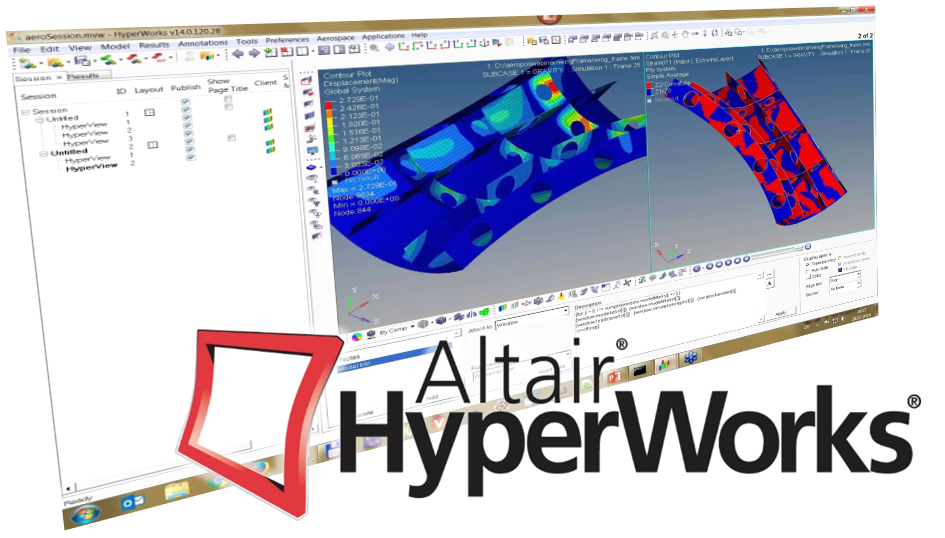Viewport: 945px width, 538px height.
Task: Open the File menu
Action: tap(21, 50)
